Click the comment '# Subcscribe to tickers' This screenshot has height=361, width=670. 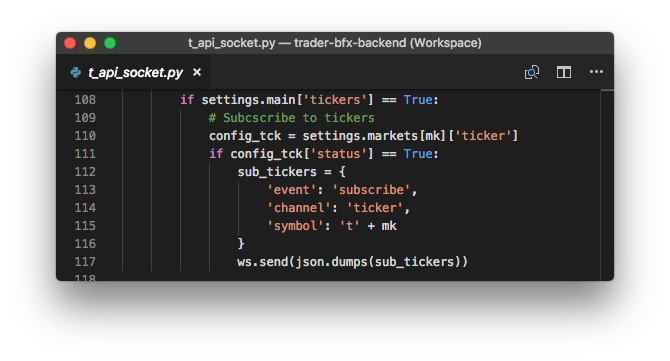tap(291, 117)
